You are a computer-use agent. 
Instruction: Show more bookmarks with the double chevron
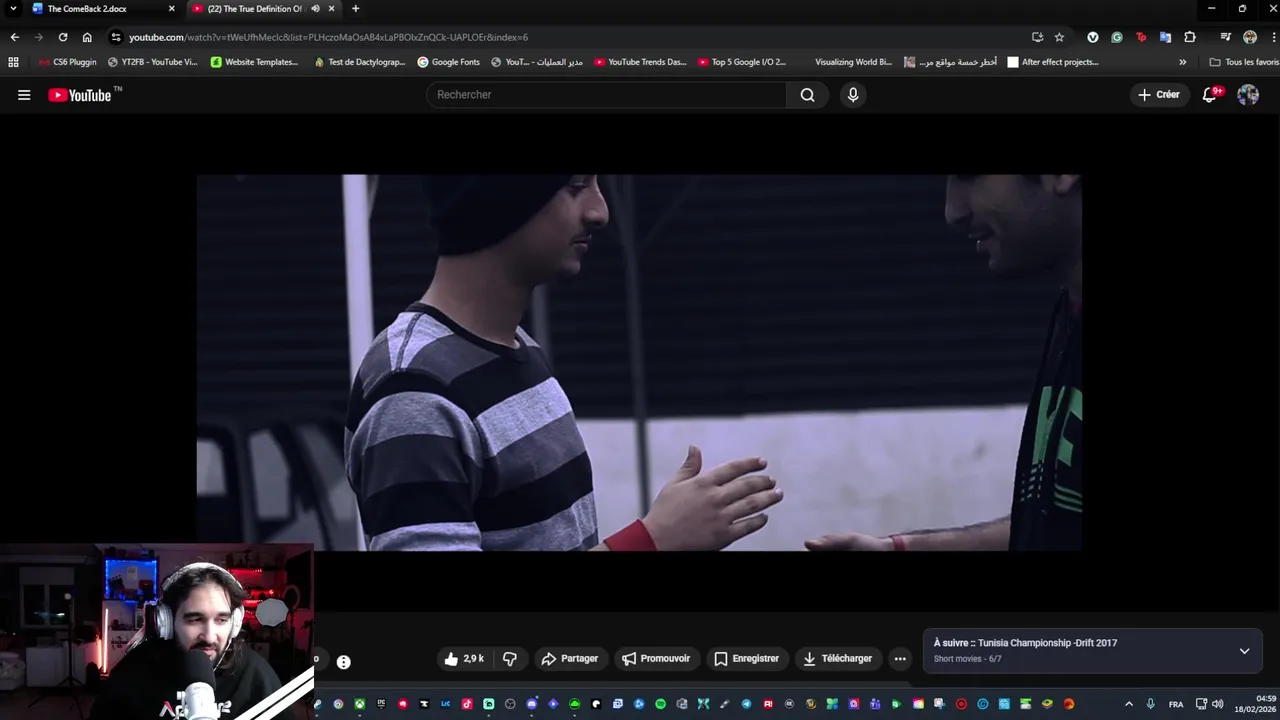click(1182, 62)
